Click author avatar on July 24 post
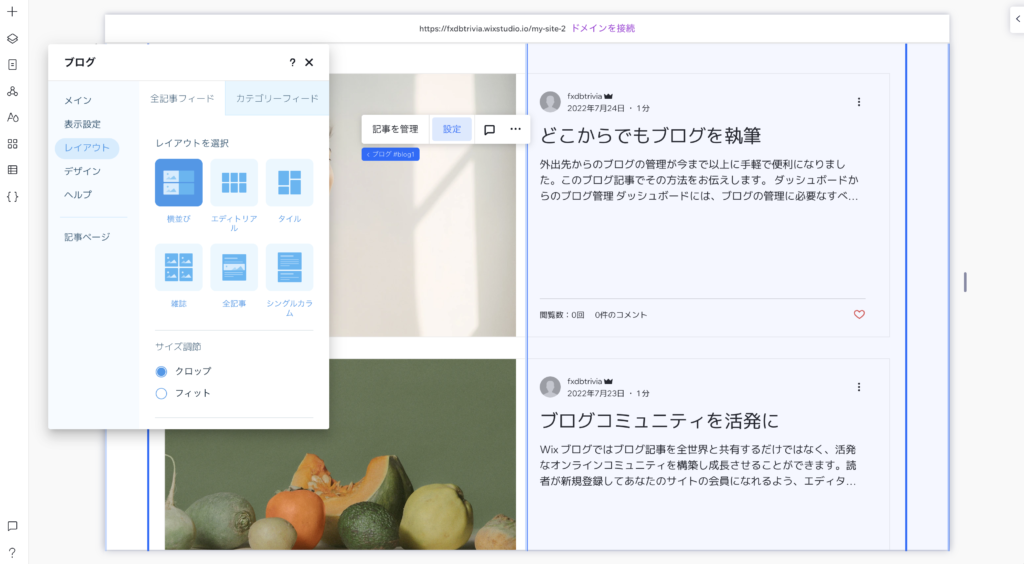The image size is (1024, 564). [x=550, y=101]
